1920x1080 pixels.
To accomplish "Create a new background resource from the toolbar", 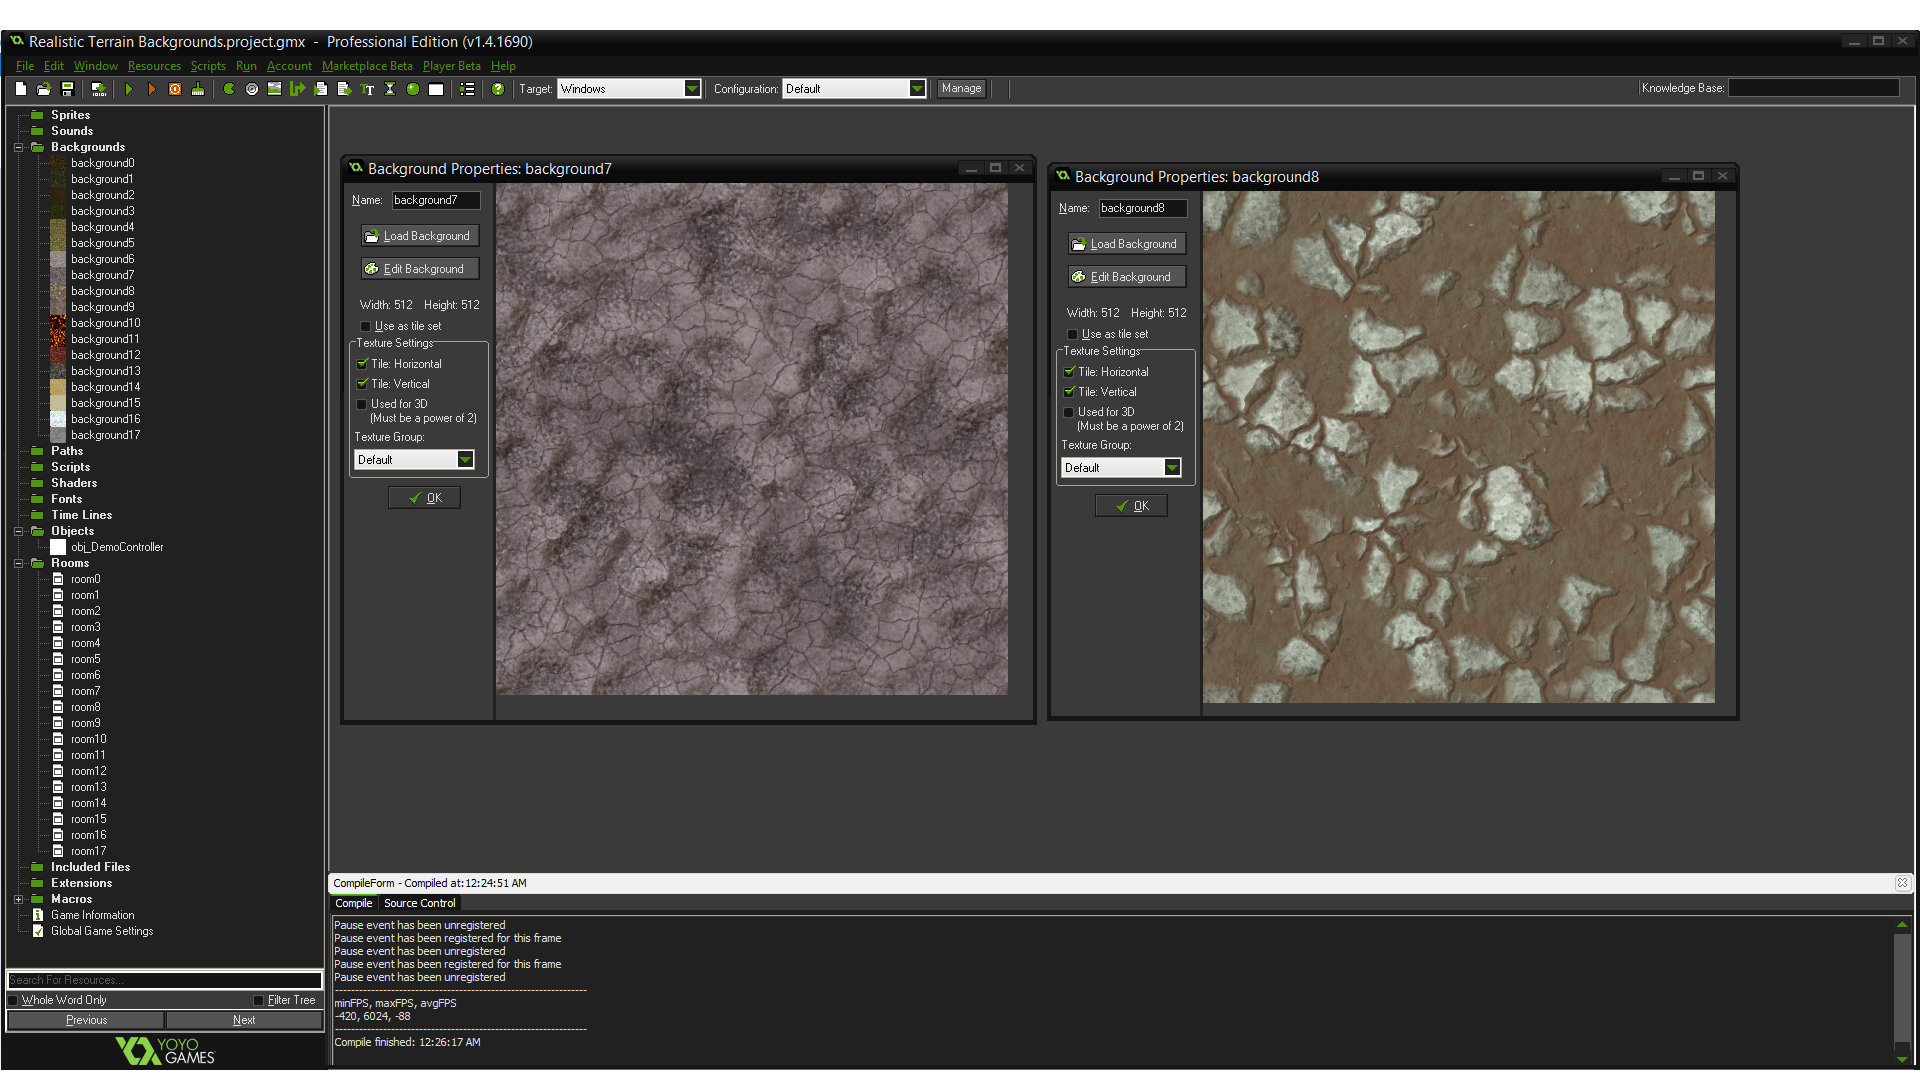I will tap(273, 88).
